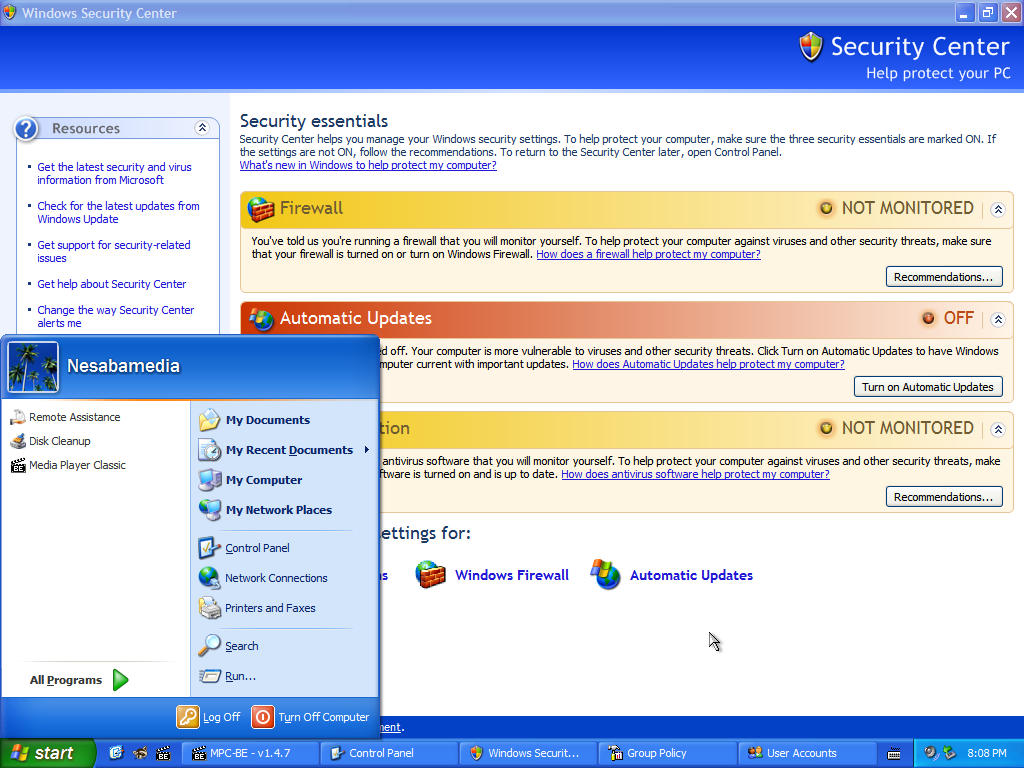
Task: Click the Start button
Action: point(47,753)
